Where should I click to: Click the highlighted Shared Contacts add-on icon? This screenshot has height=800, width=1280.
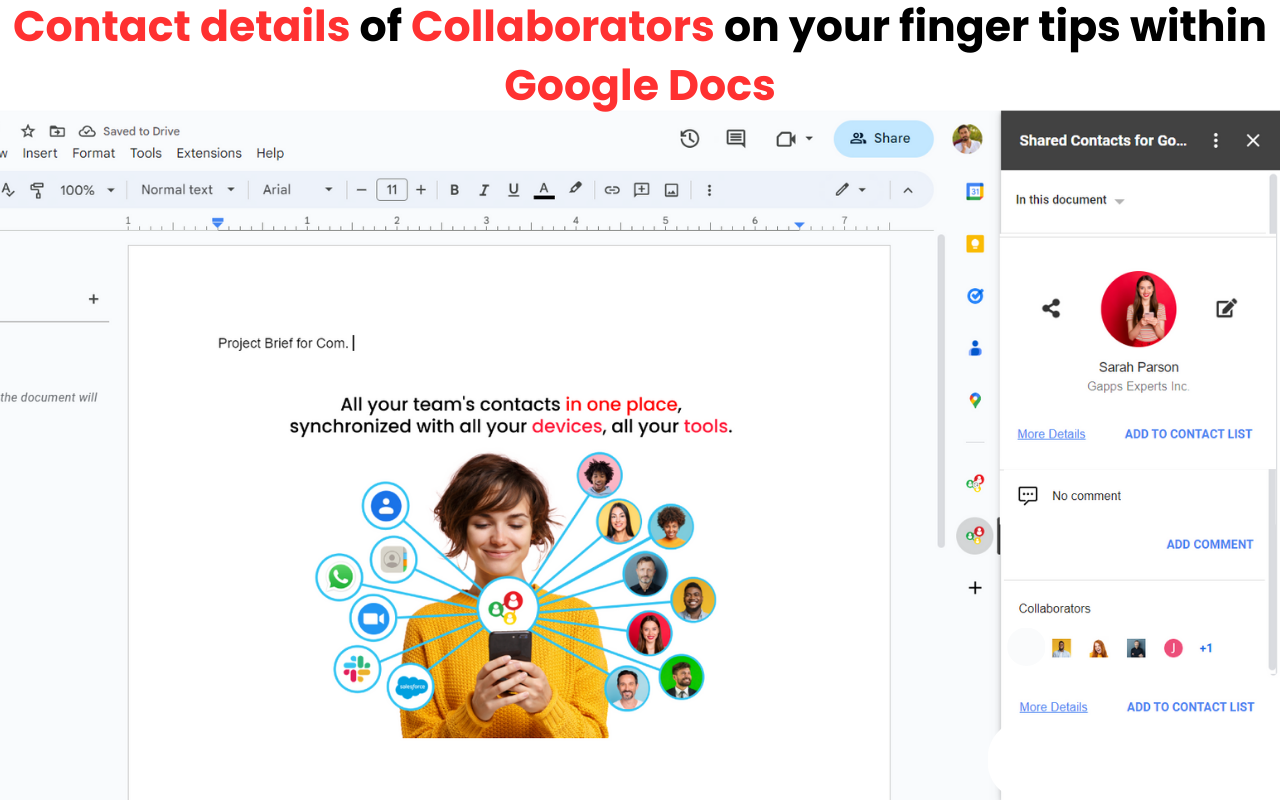pyautogui.click(x=975, y=536)
